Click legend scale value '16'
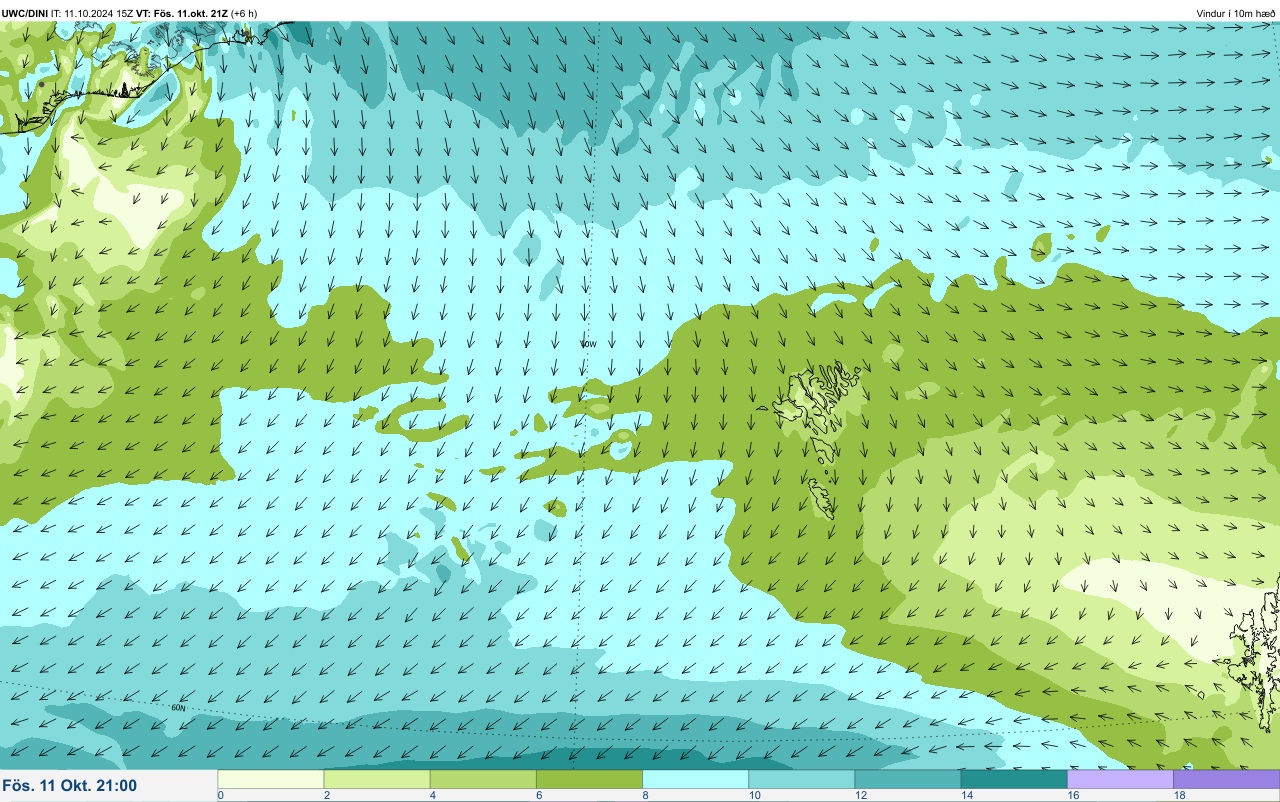The width and height of the screenshot is (1280, 802). point(1073,796)
